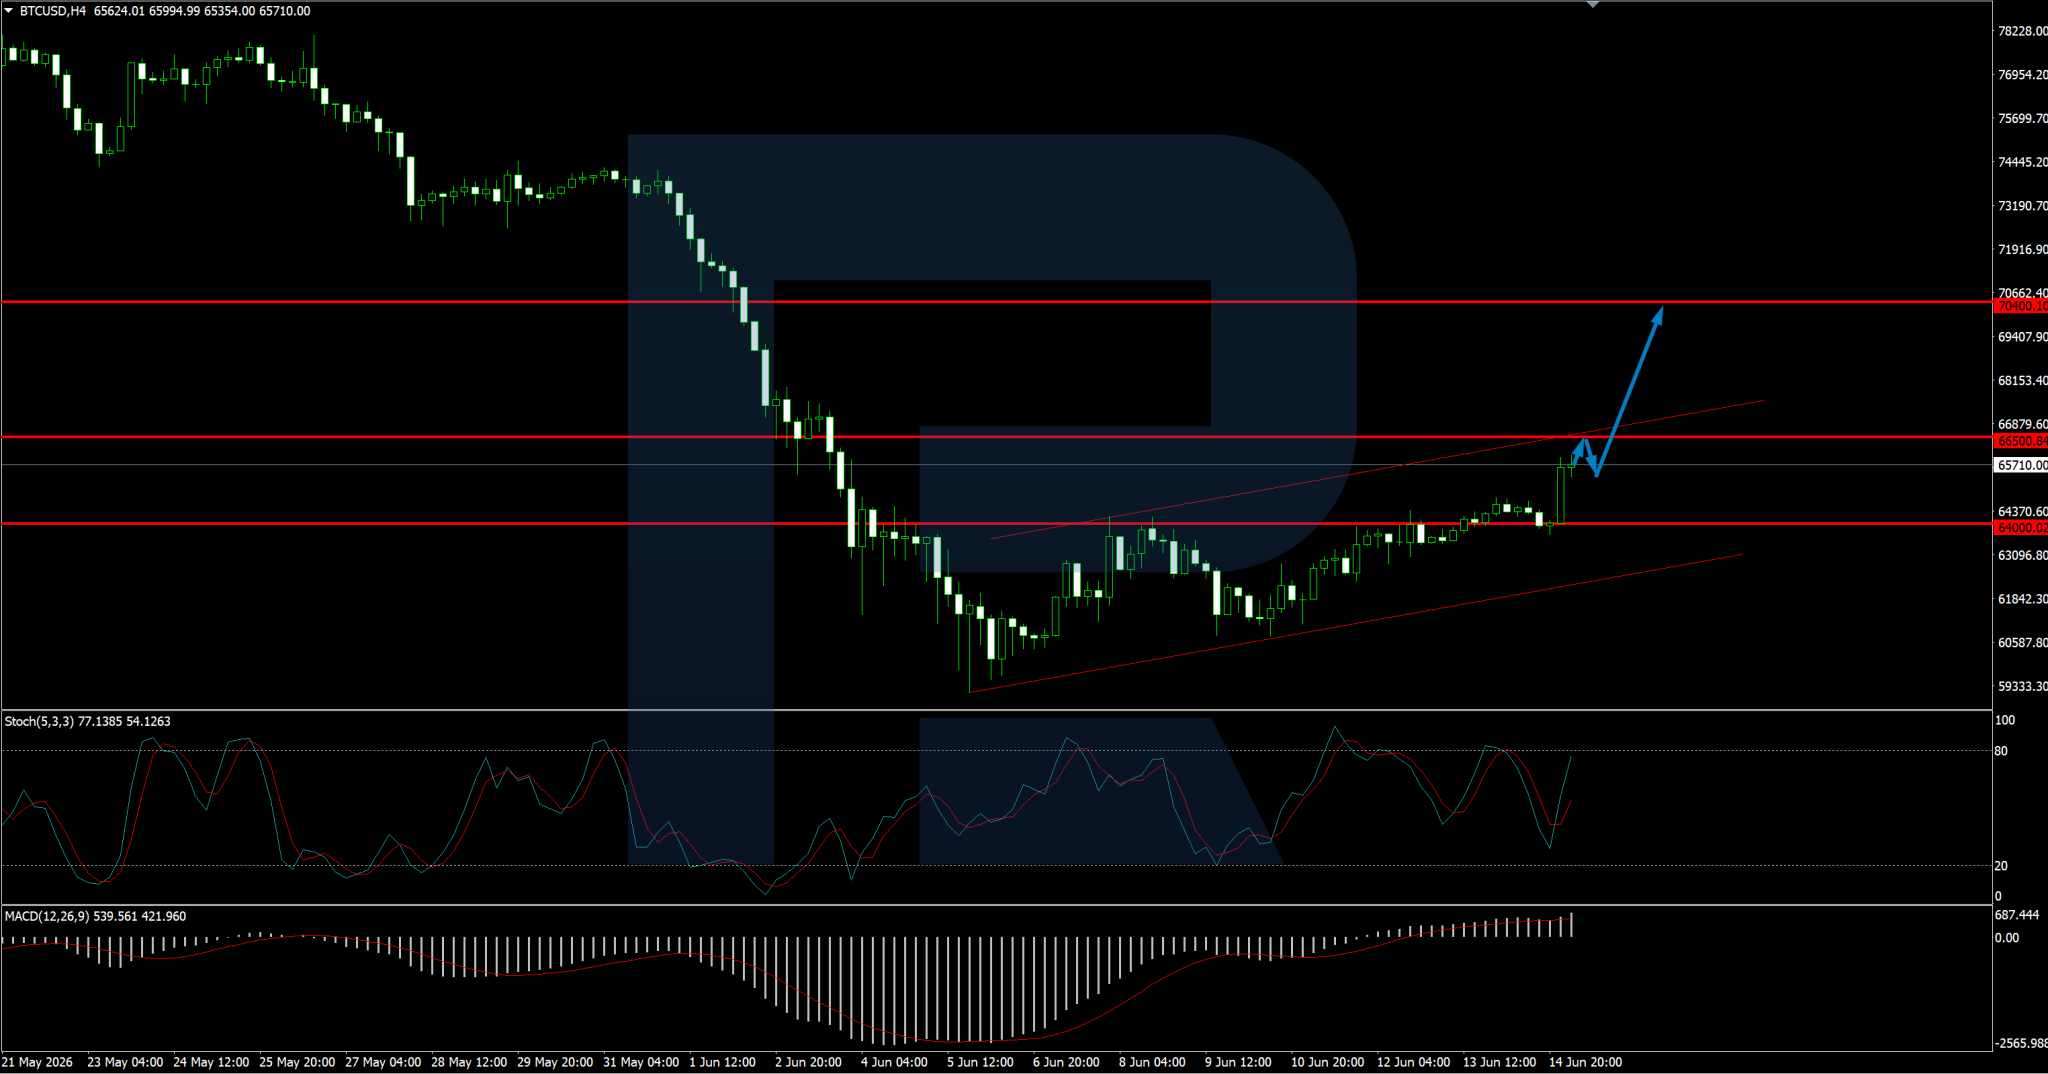Click the 4 Jun 04:00 time label
The height and width of the screenshot is (1074, 2048).
click(894, 1062)
